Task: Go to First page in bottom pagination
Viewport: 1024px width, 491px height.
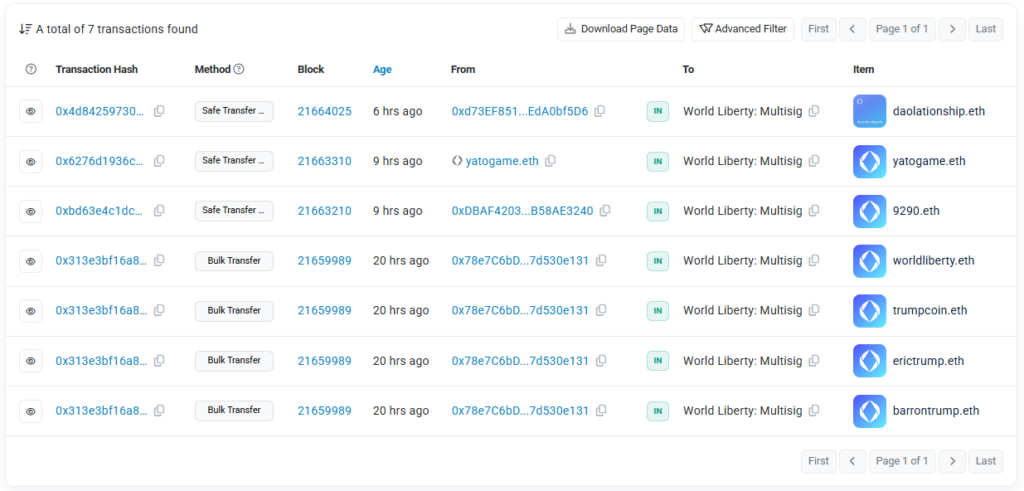Action: coord(818,461)
